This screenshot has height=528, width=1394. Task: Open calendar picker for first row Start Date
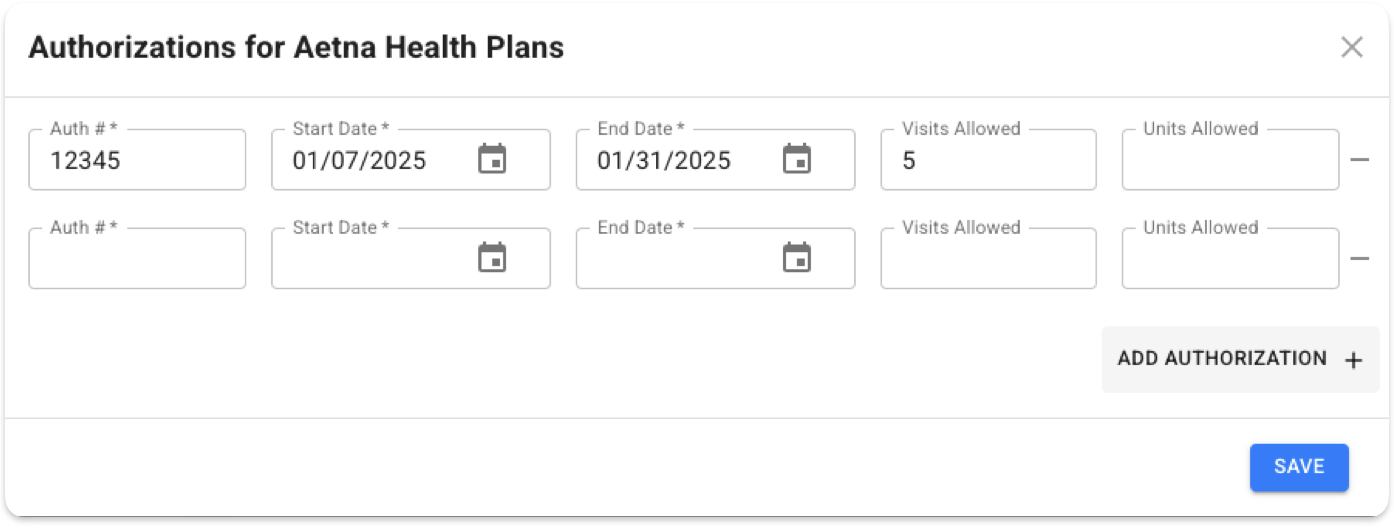(x=492, y=159)
